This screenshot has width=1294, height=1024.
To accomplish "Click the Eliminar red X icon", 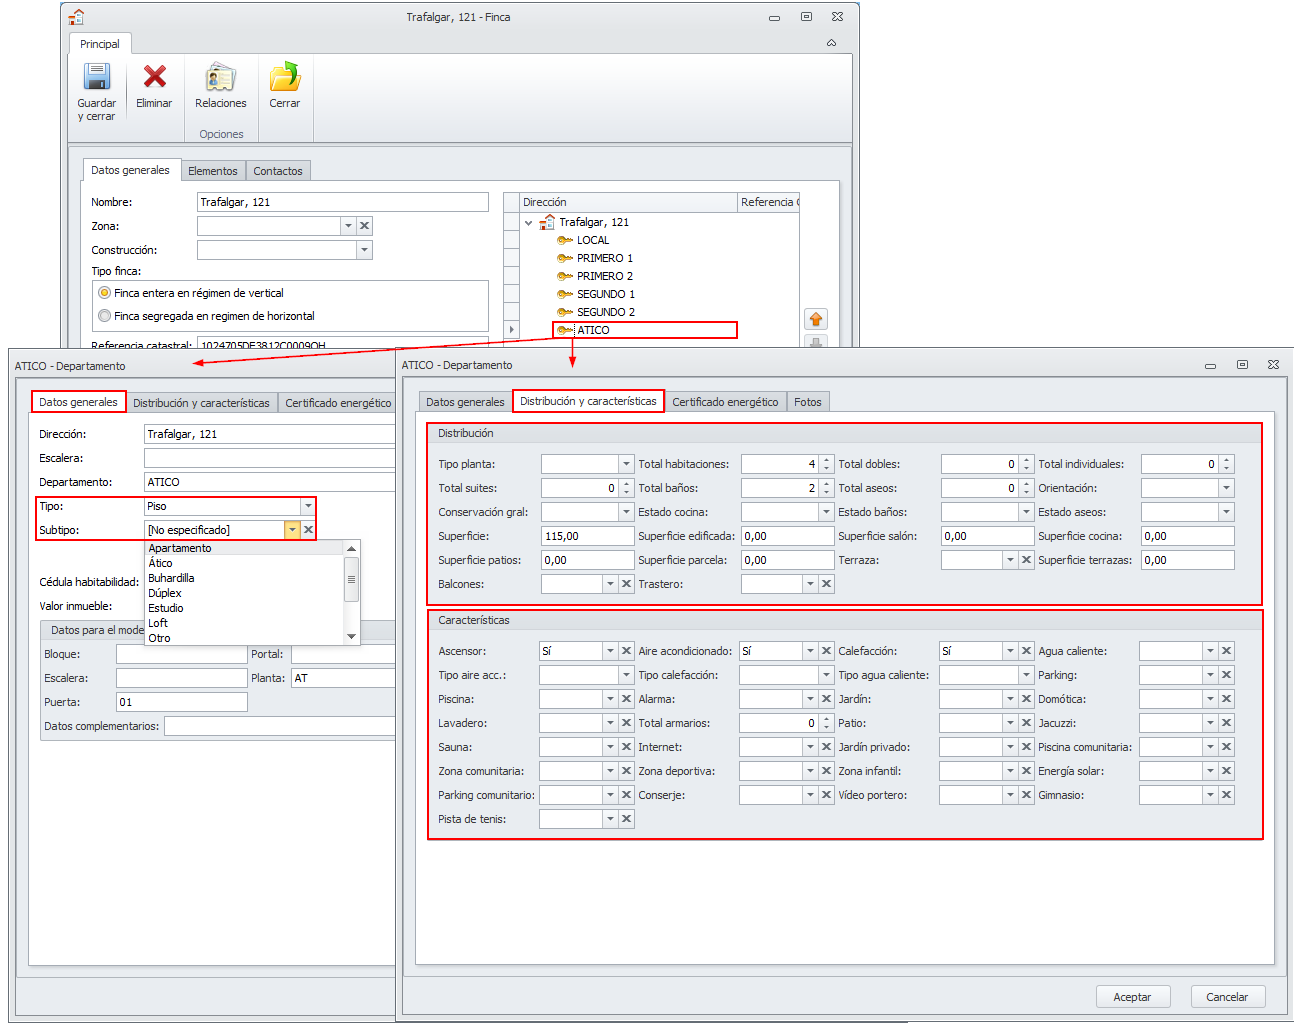I will (154, 77).
